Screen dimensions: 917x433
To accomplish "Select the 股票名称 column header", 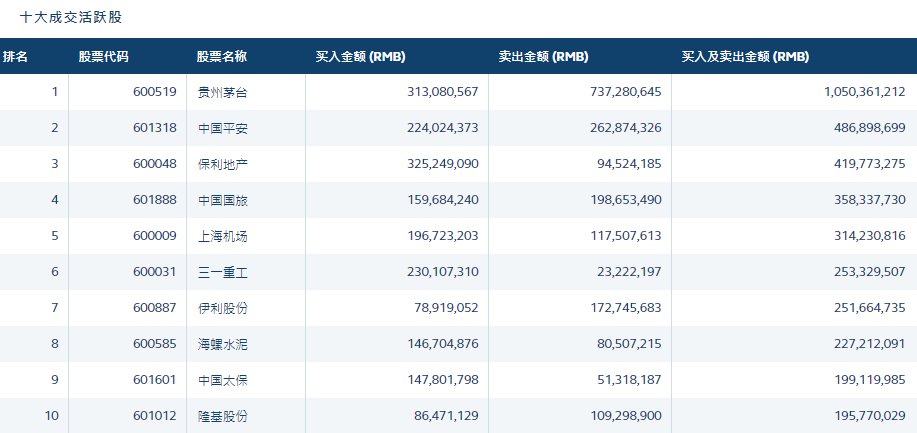I will coord(222,57).
